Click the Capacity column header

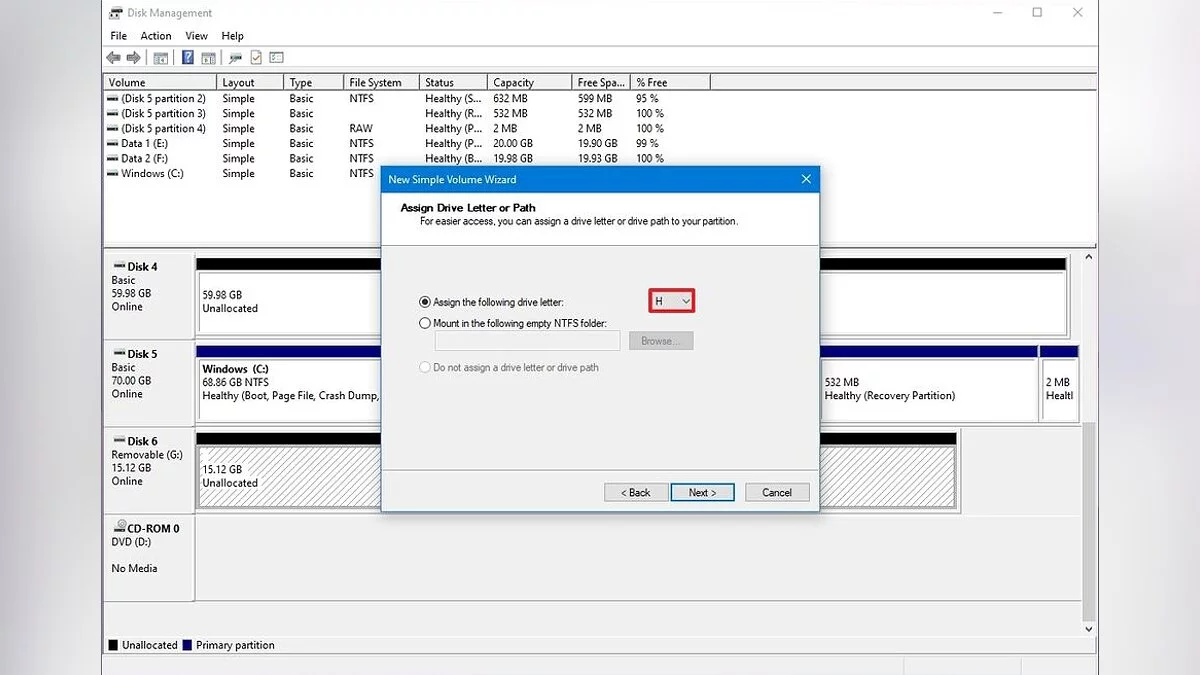pos(514,83)
